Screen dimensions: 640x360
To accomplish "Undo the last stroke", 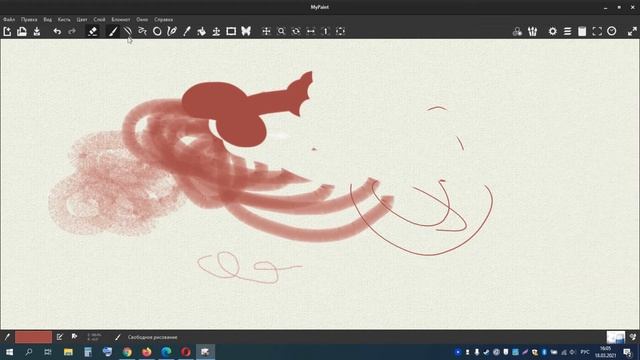I will pyautogui.click(x=57, y=31).
